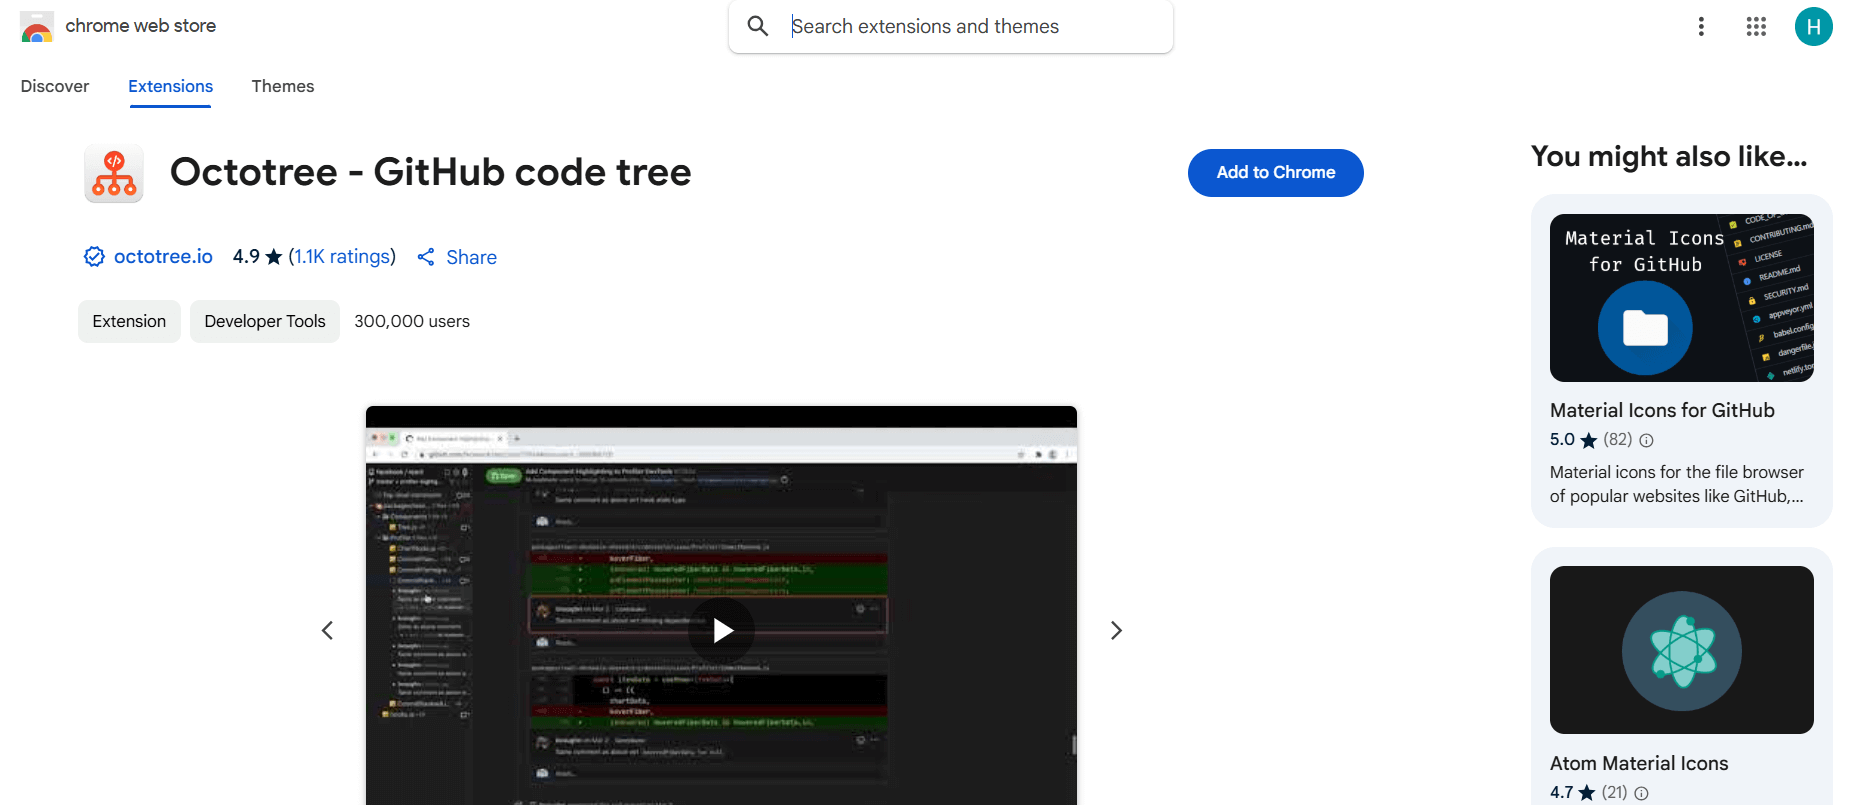Switch to the Themes tab
The width and height of the screenshot is (1851, 805).
tap(283, 86)
